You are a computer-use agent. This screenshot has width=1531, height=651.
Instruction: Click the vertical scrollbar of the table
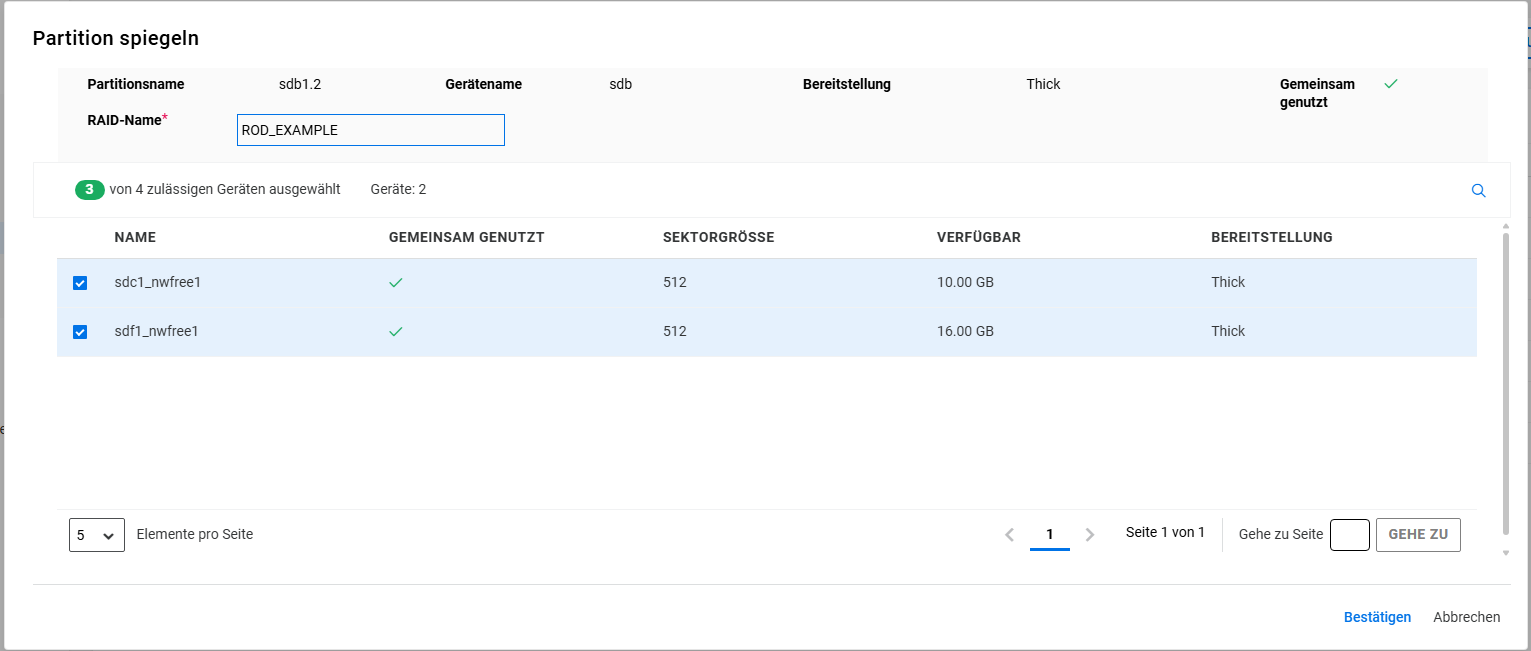pos(1506,380)
